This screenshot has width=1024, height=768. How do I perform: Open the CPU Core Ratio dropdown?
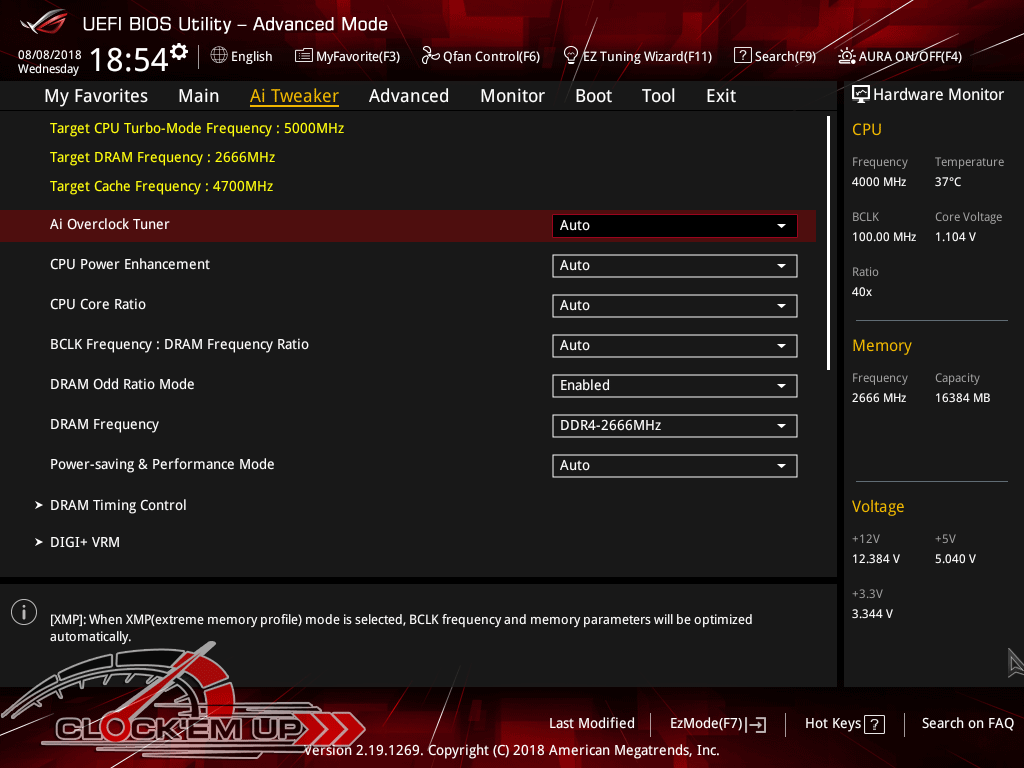[x=674, y=305]
